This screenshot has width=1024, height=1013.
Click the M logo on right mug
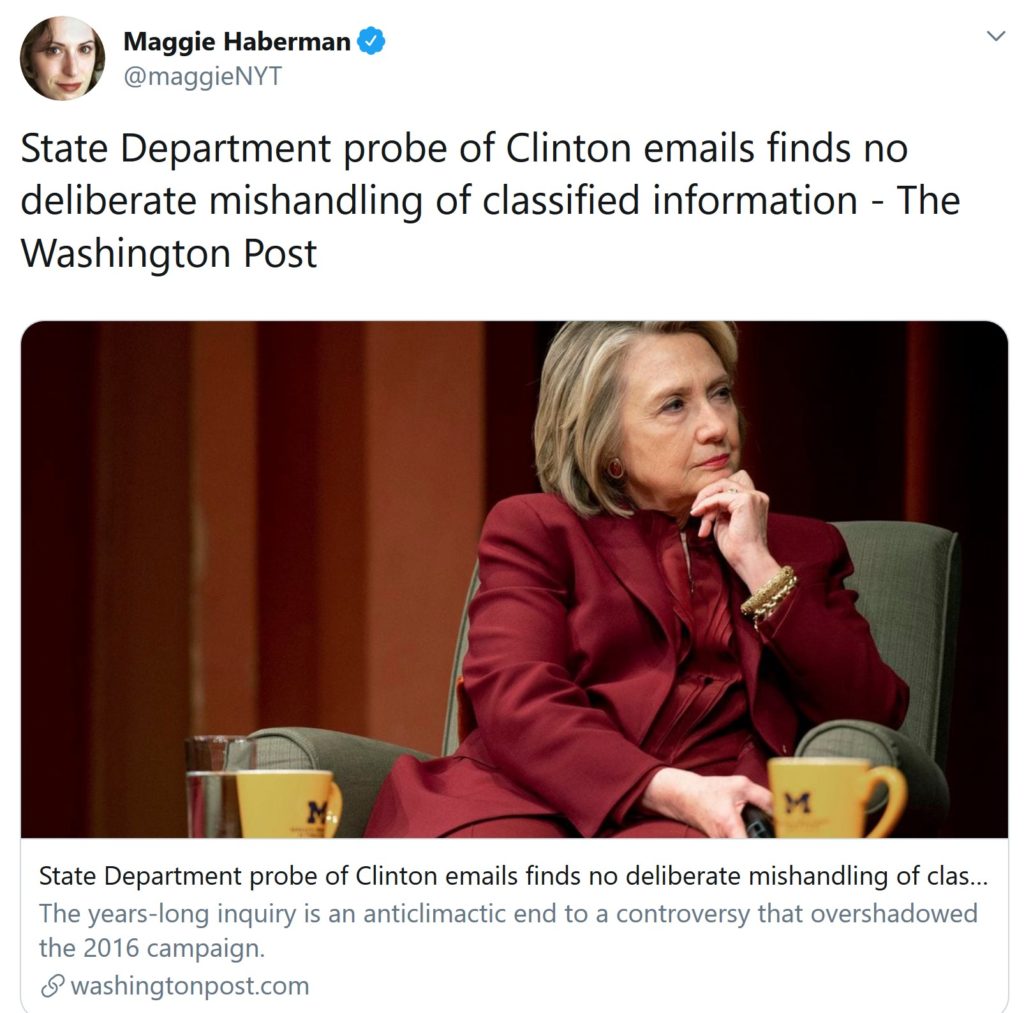click(x=797, y=803)
